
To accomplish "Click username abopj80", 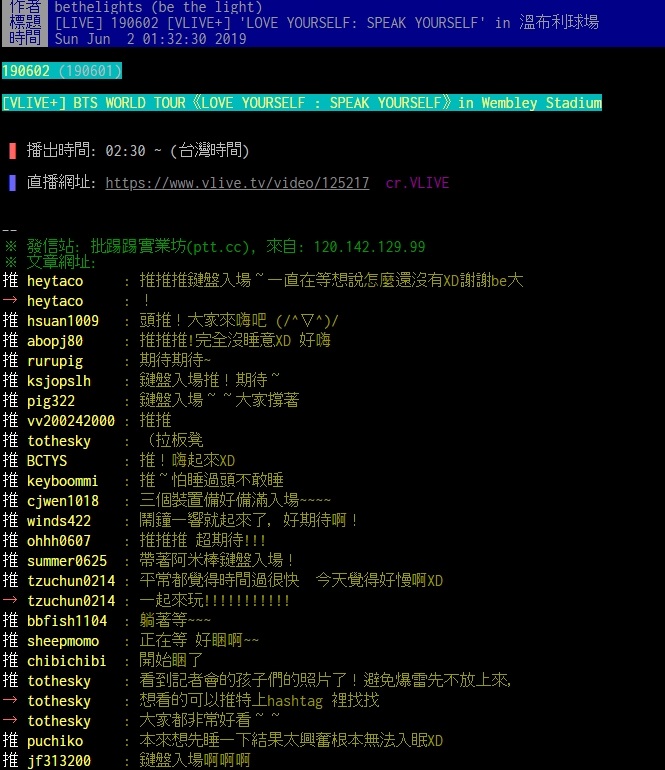I will pyautogui.click(x=55, y=341).
